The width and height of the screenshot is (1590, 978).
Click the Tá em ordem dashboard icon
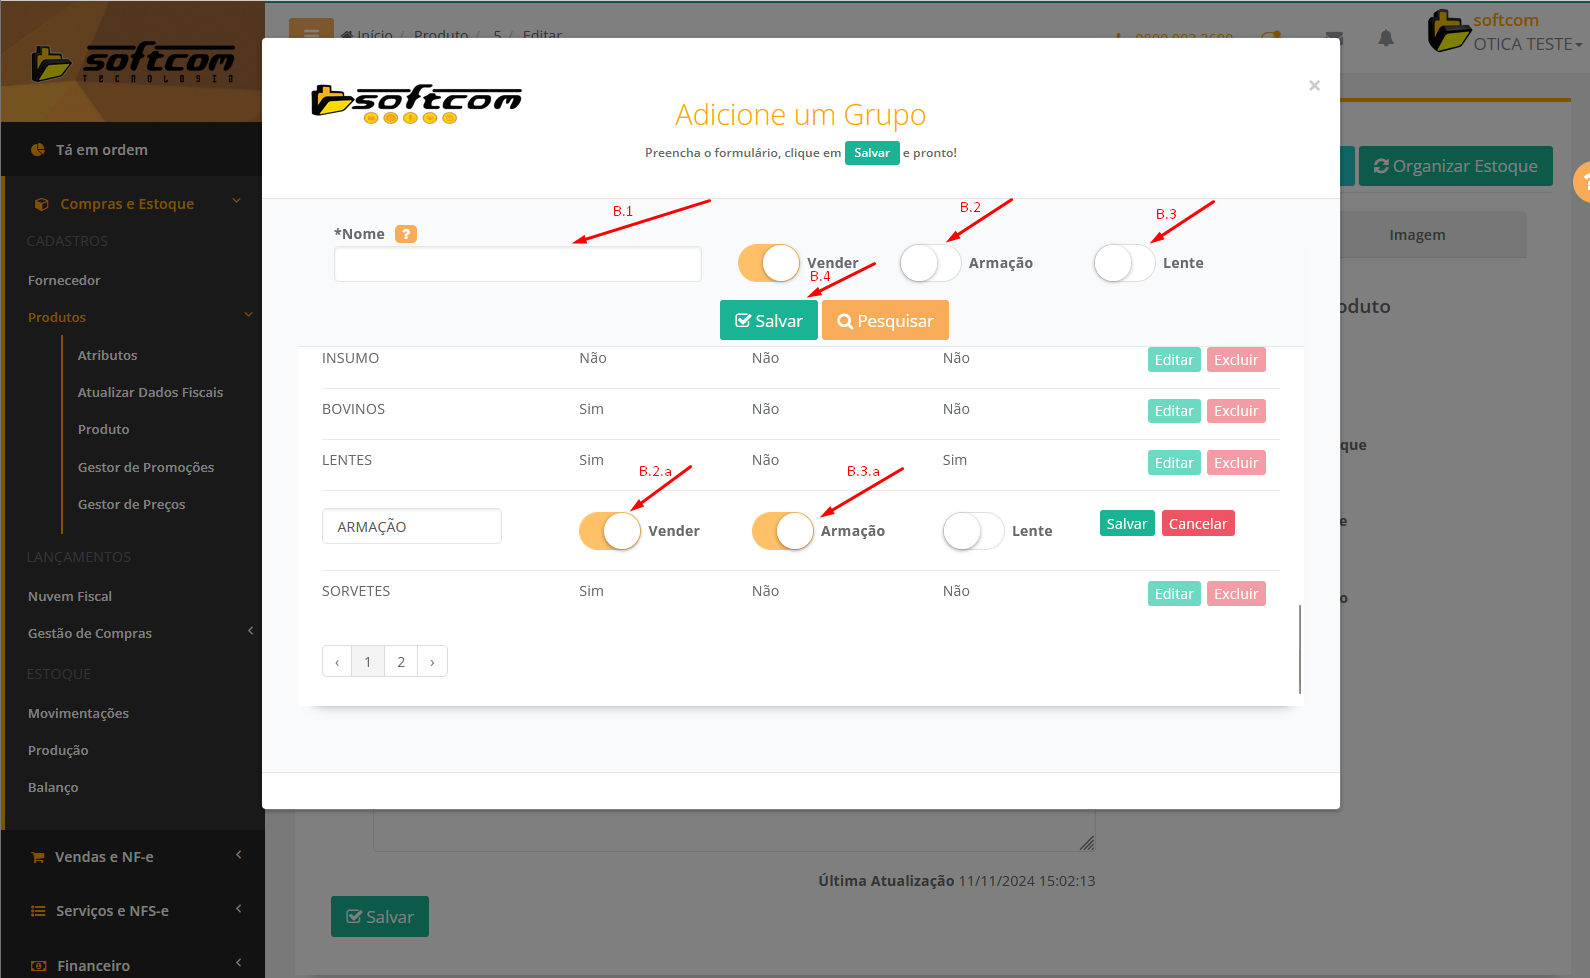pos(38,150)
